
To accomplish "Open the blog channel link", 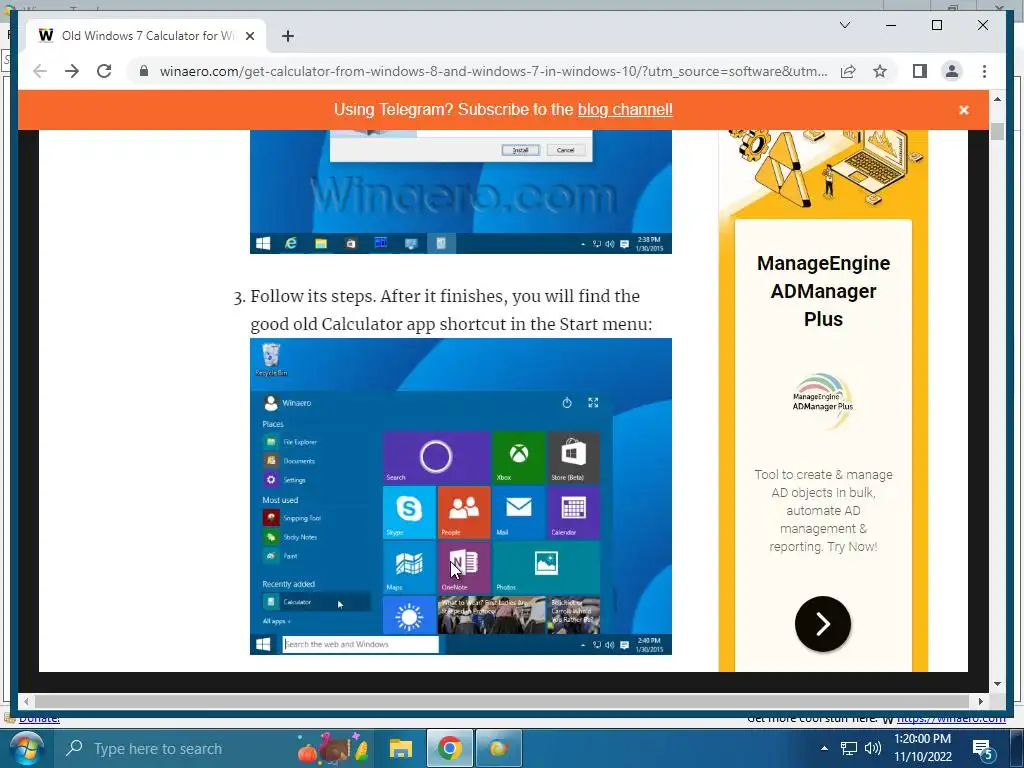I will click(625, 110).
